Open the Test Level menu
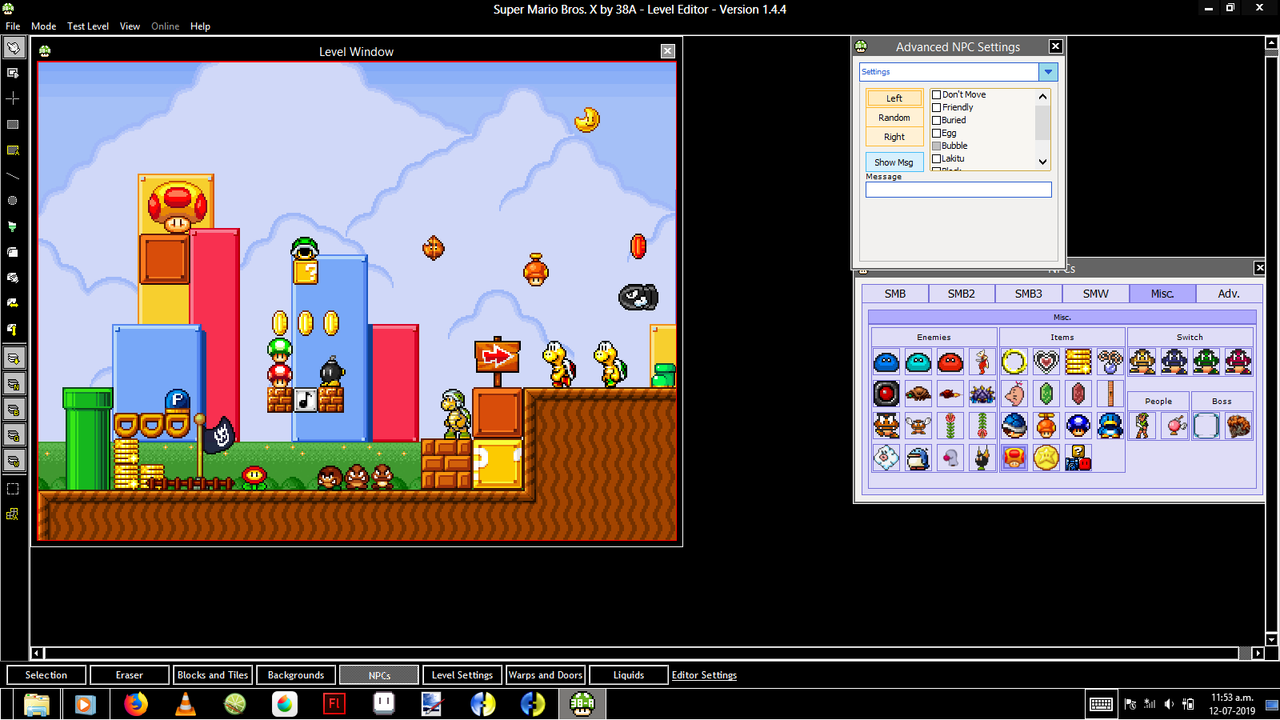The image size is (1280, 720). (x=88, y=26)
